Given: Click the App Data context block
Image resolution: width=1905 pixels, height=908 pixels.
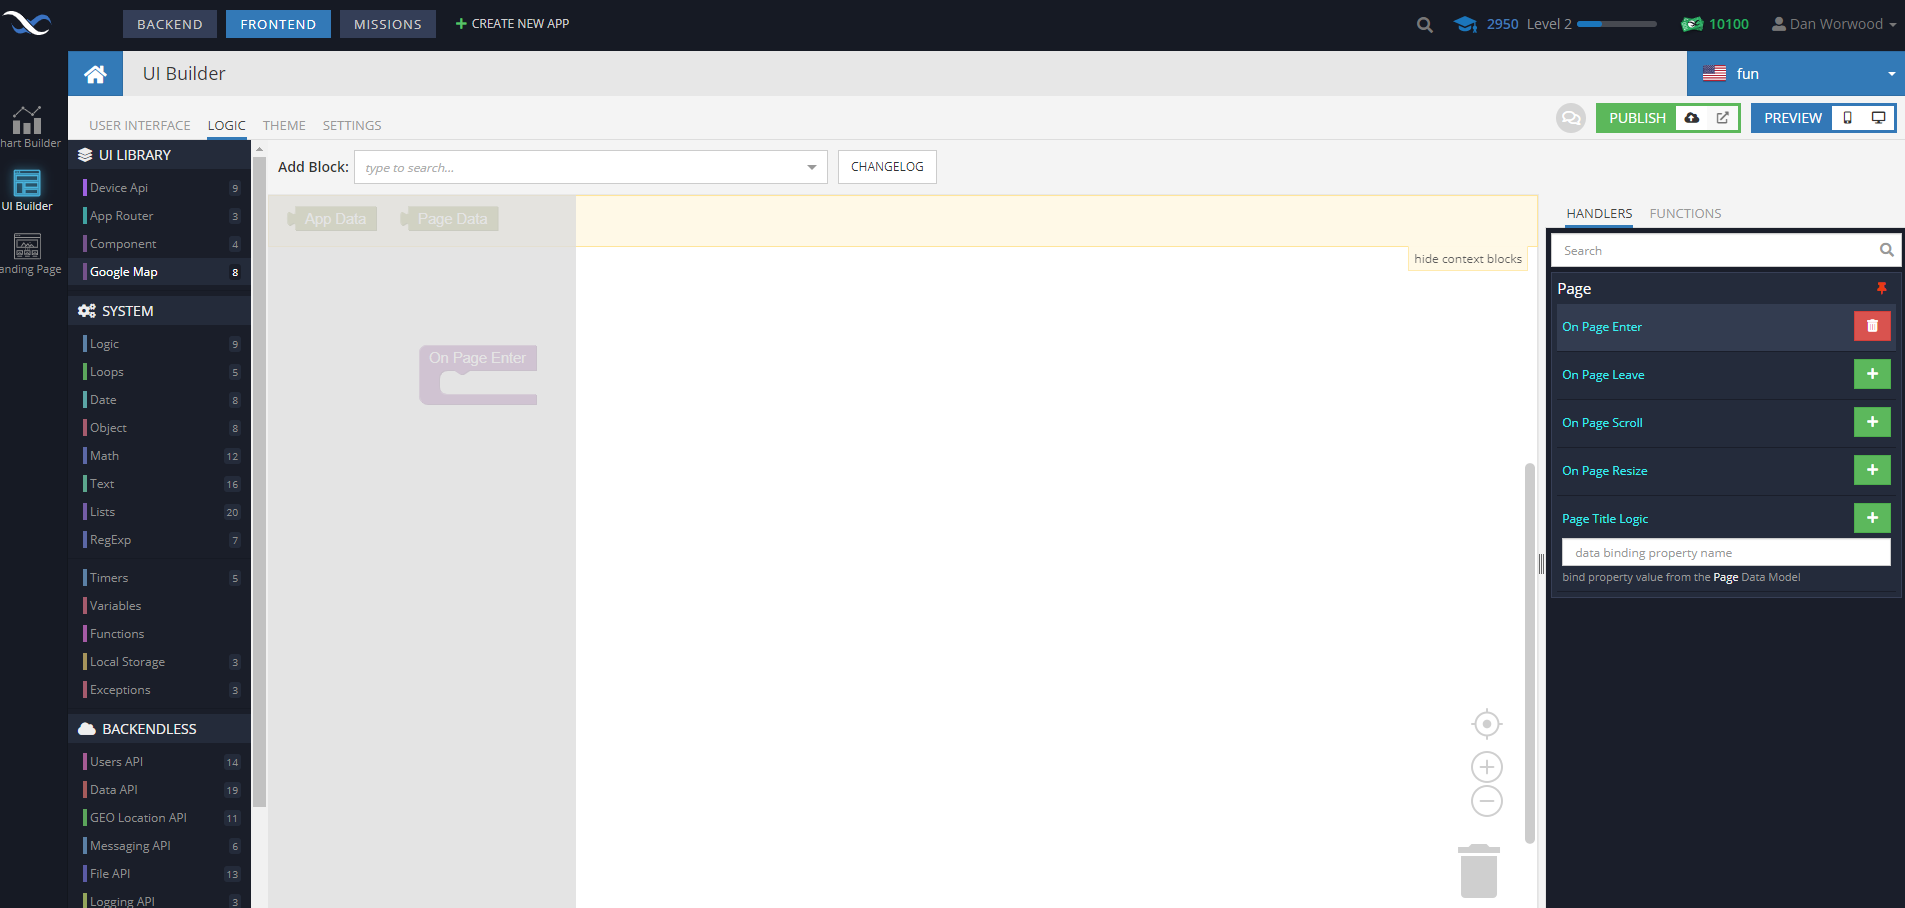Looking at the screenshot, I should (333, 219).
